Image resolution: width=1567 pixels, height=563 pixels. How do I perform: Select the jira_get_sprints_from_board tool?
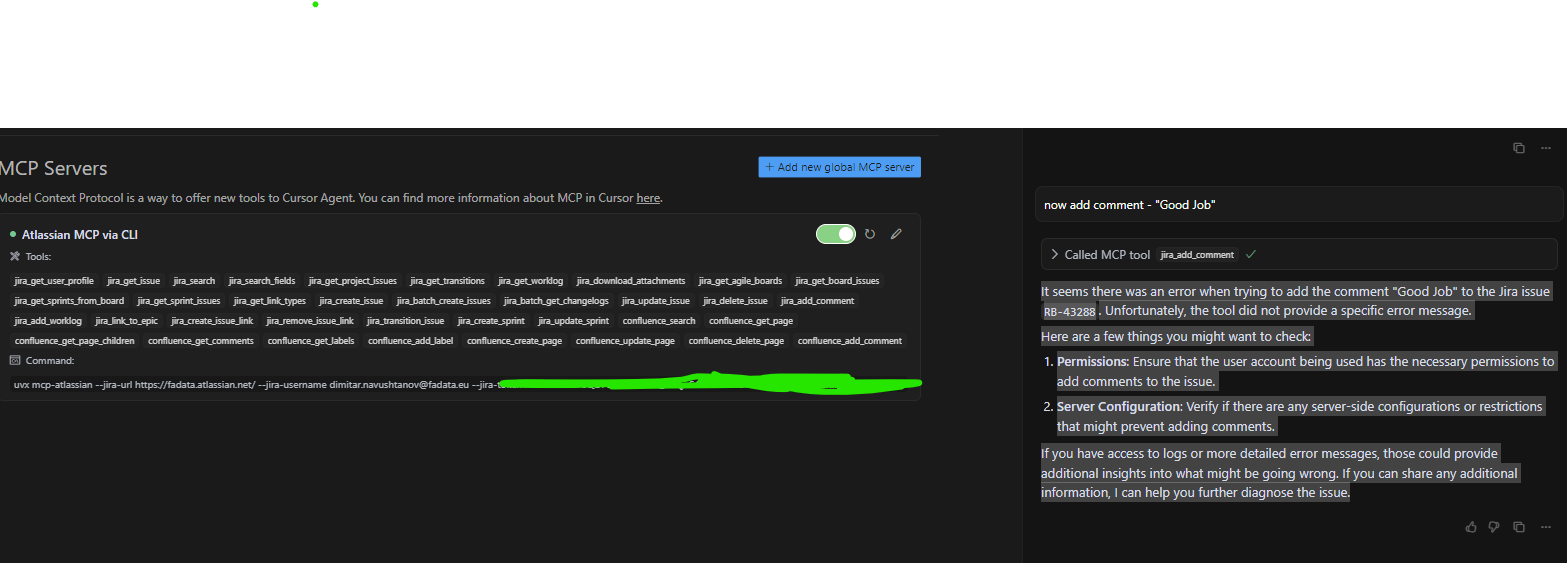(x=69, y=301)
